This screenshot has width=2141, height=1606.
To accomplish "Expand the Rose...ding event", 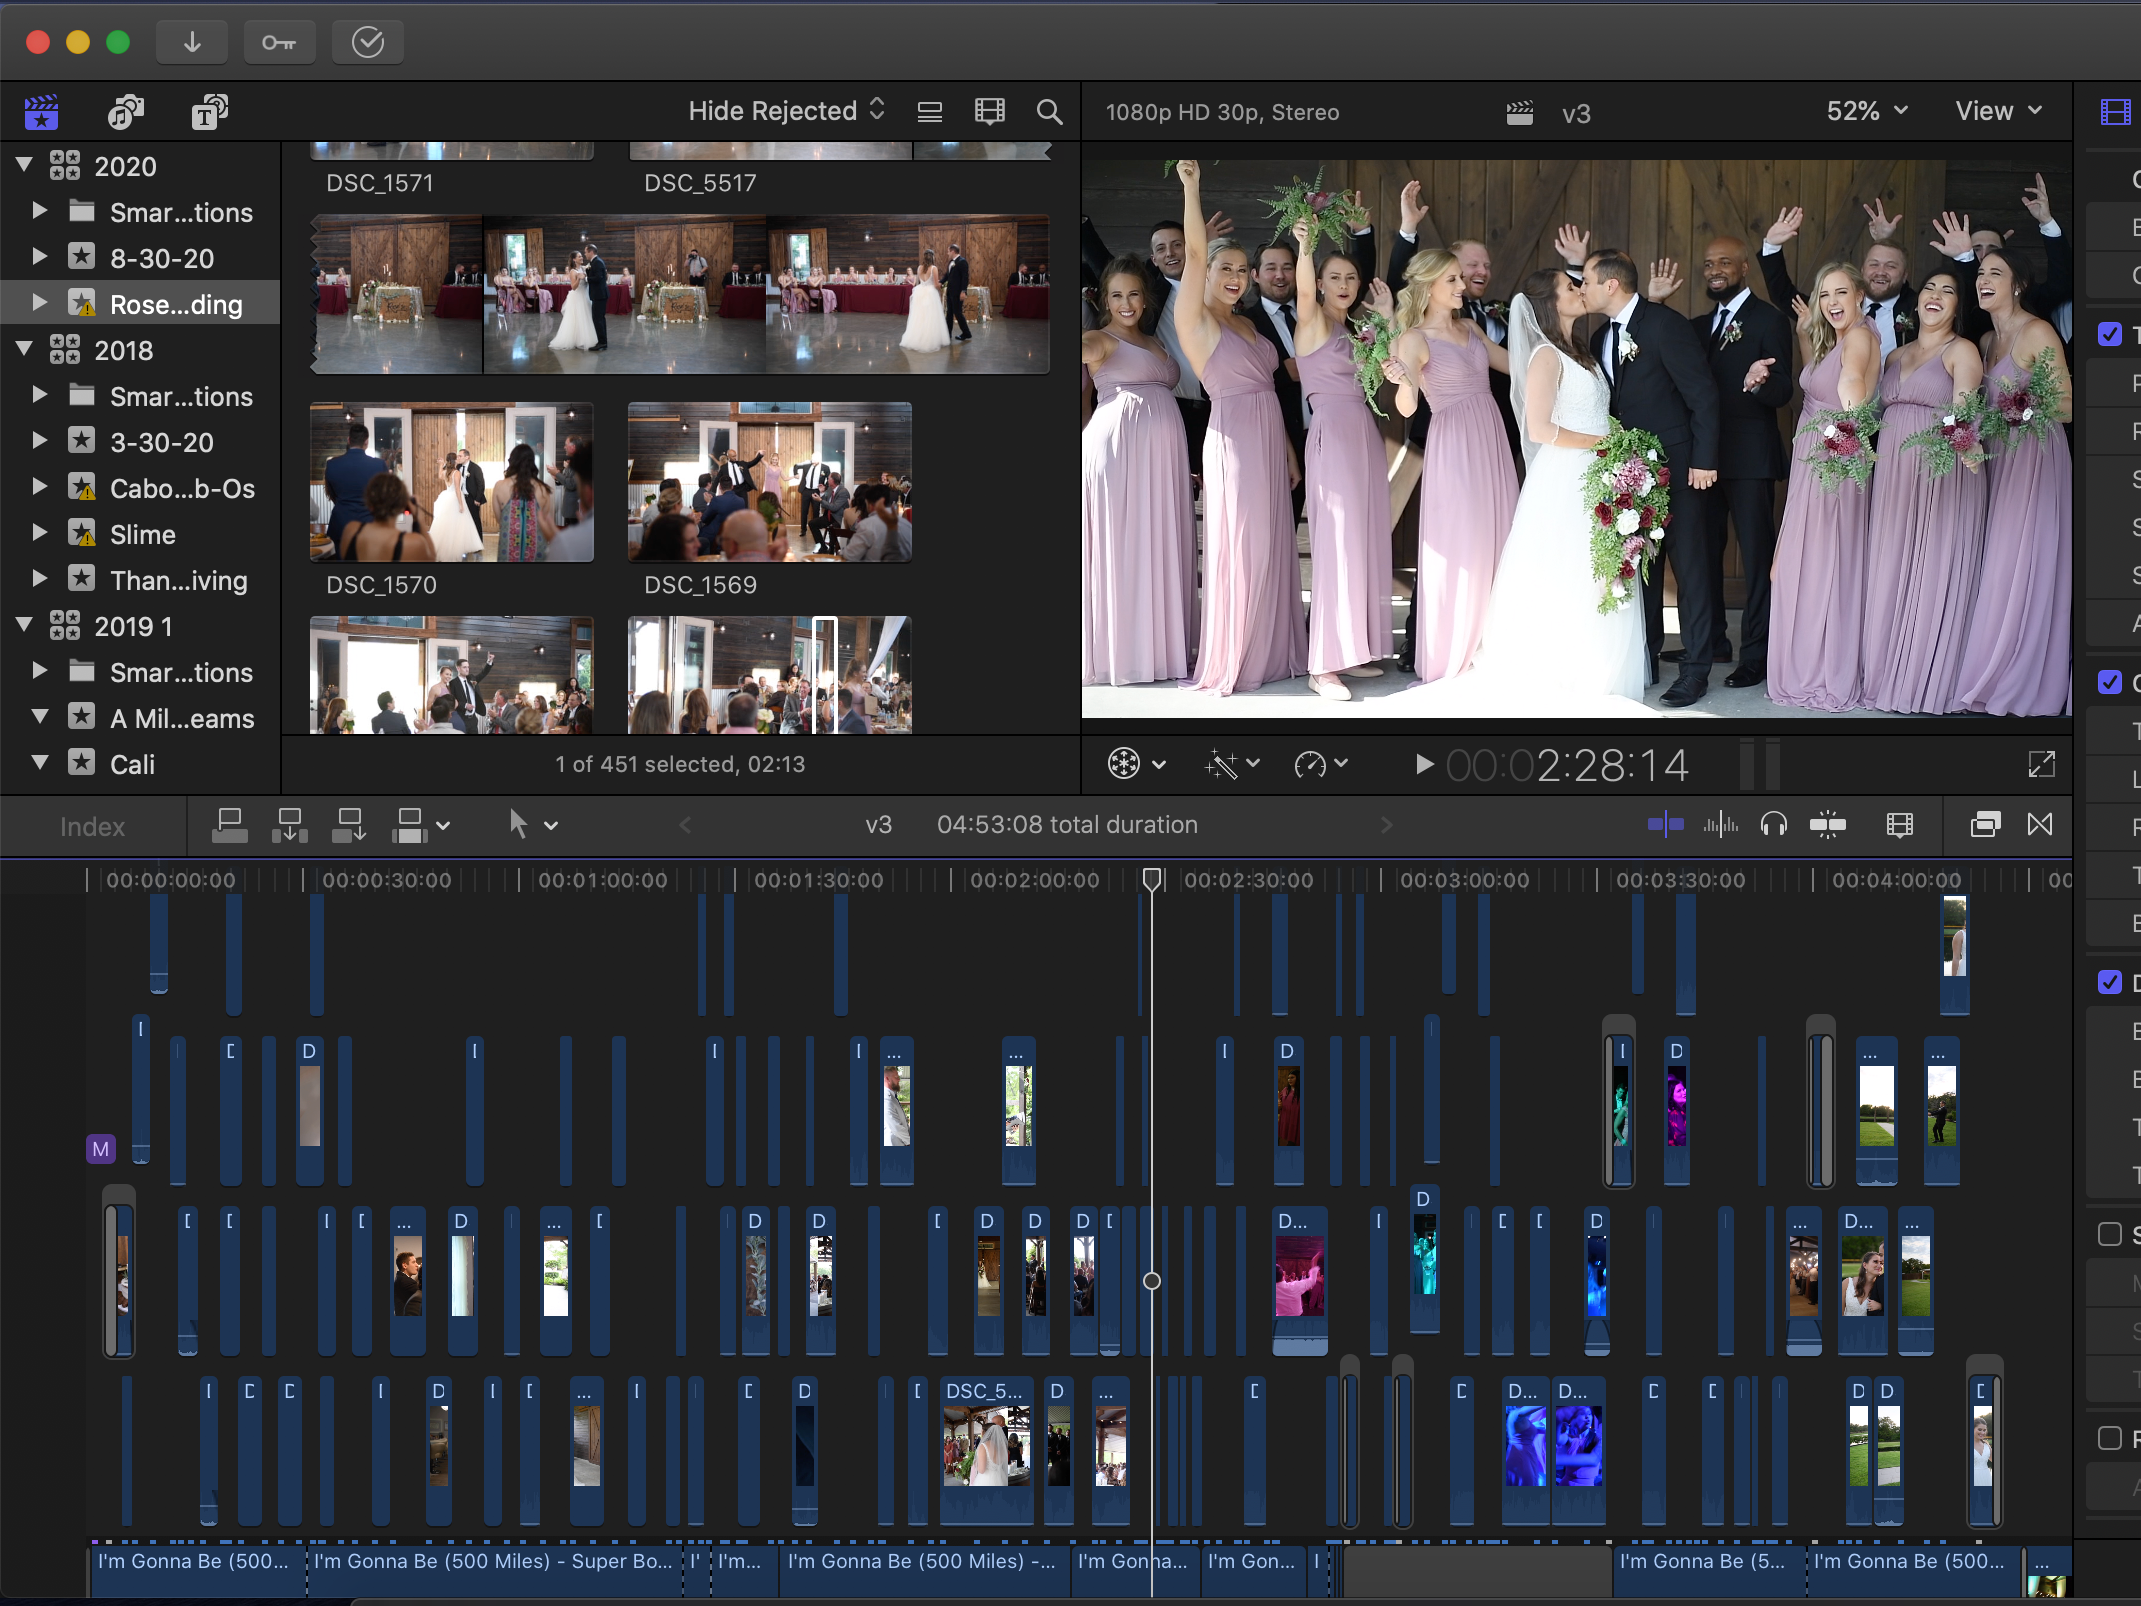I will [40, 303].
